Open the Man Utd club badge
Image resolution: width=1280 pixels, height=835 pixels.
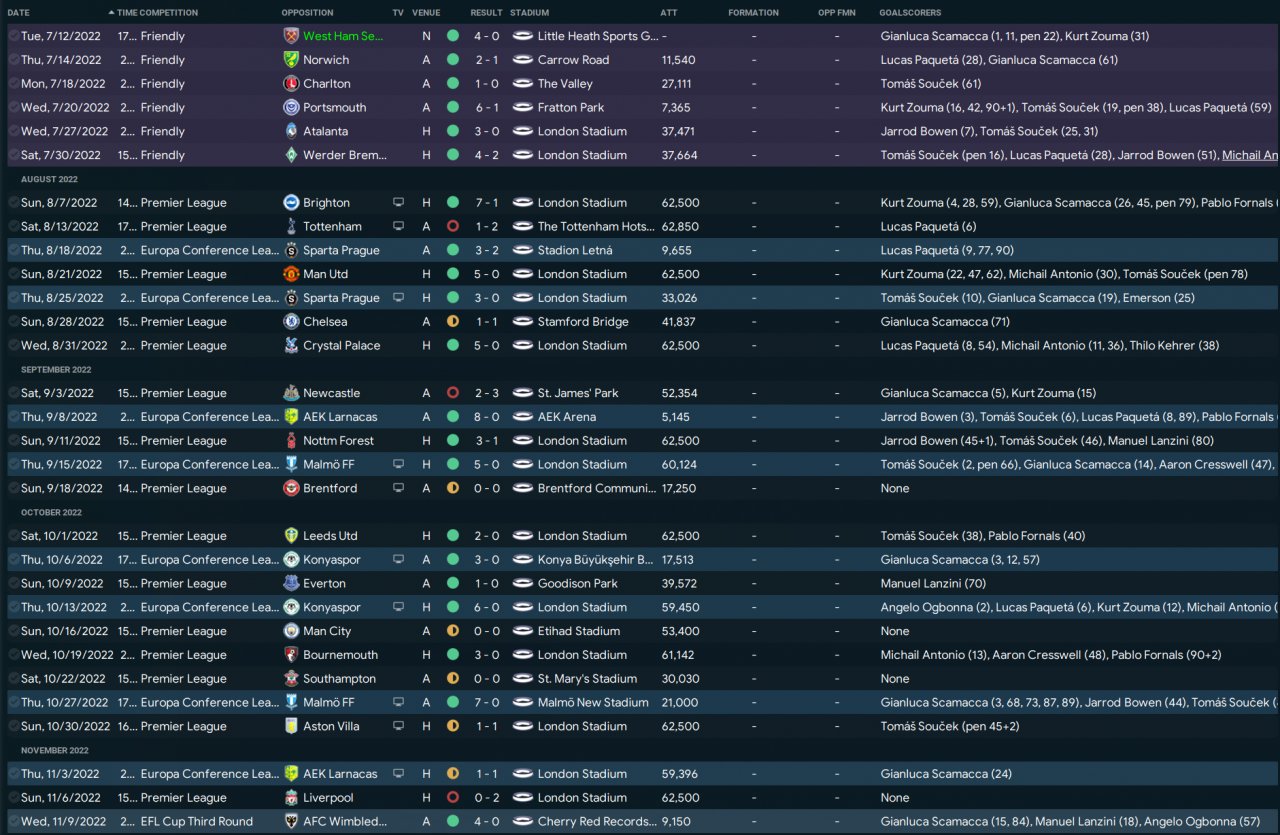pos(291,274)
